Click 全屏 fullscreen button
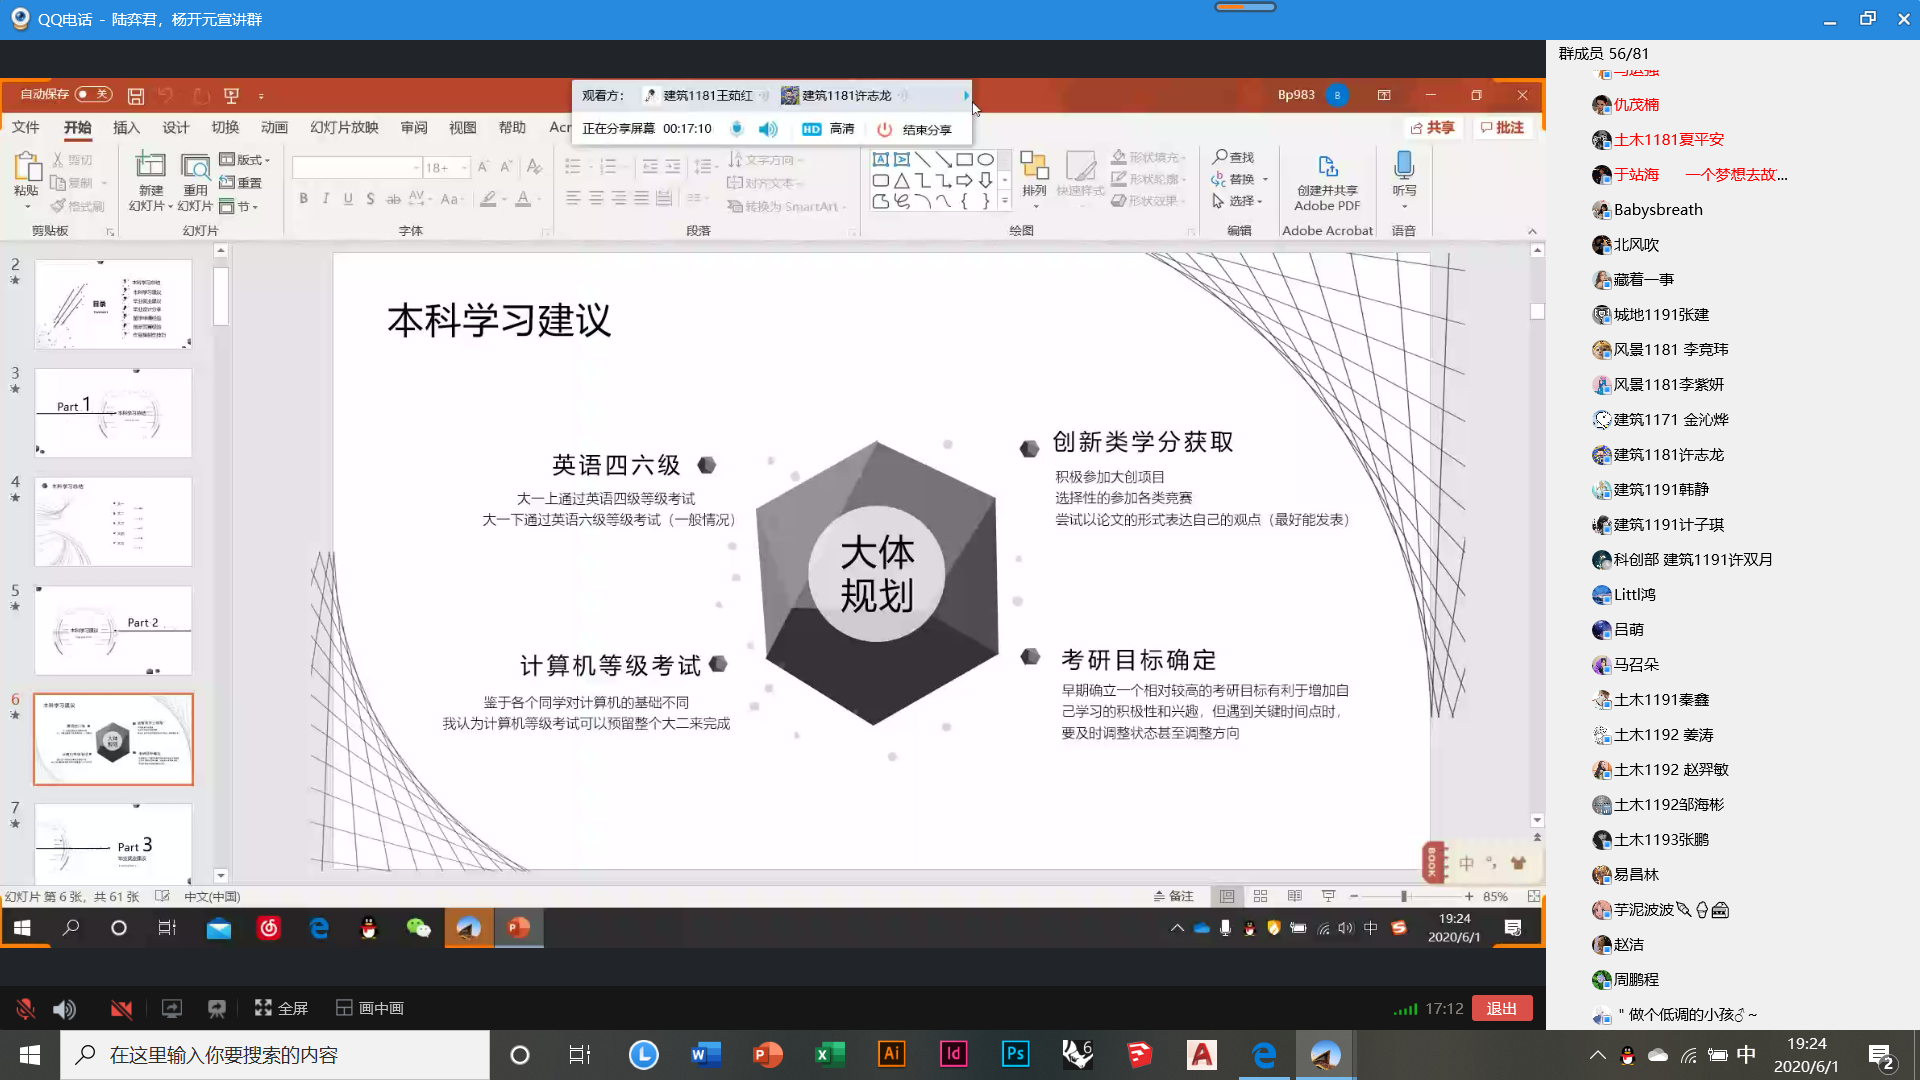Screen dimensions: 1920x1080 point(281,1008)
